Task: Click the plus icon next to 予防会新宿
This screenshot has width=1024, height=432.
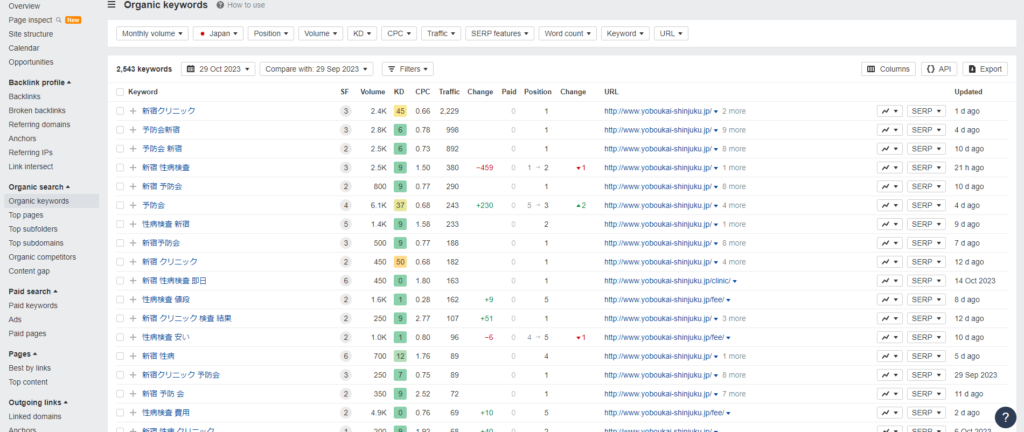Action: pyautogui.click(x=132, y=130)
